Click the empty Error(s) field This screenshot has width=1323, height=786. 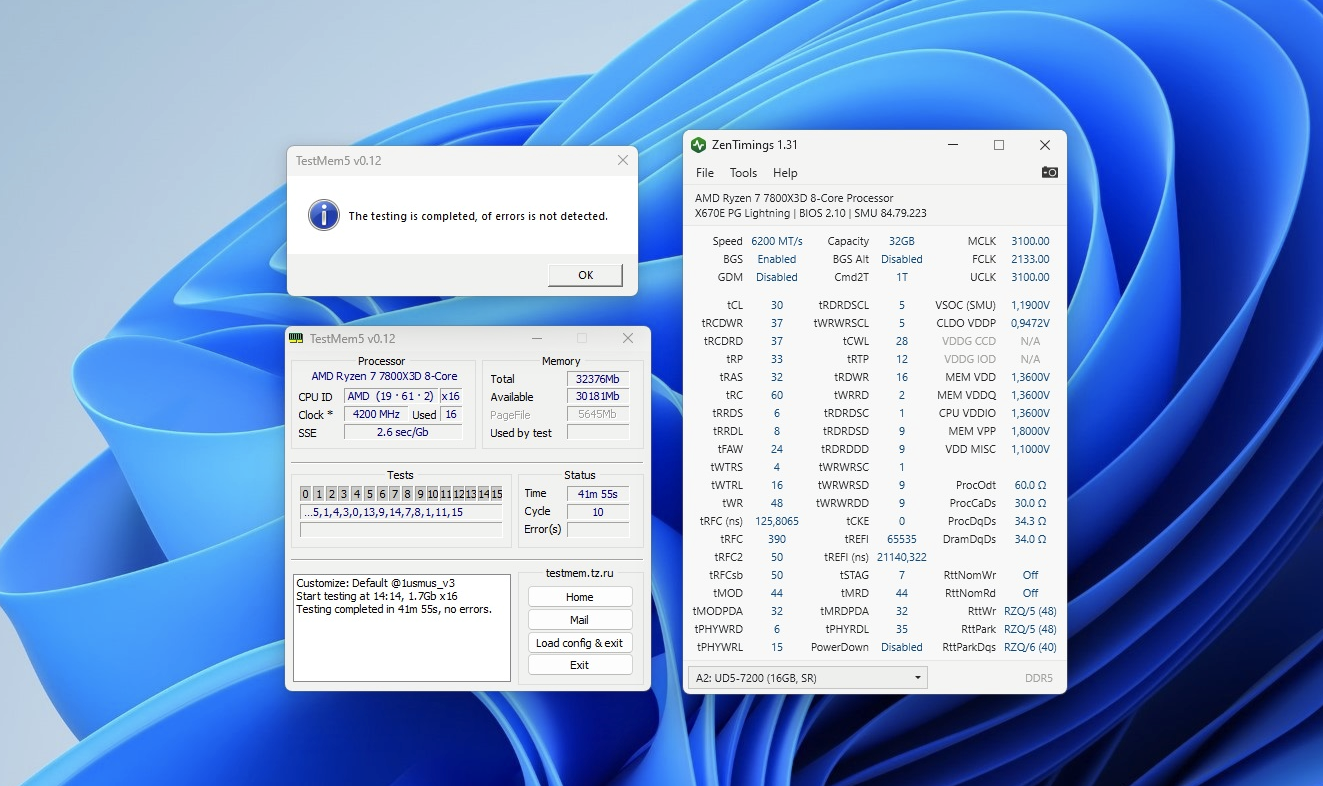click(x=598, y=530)
